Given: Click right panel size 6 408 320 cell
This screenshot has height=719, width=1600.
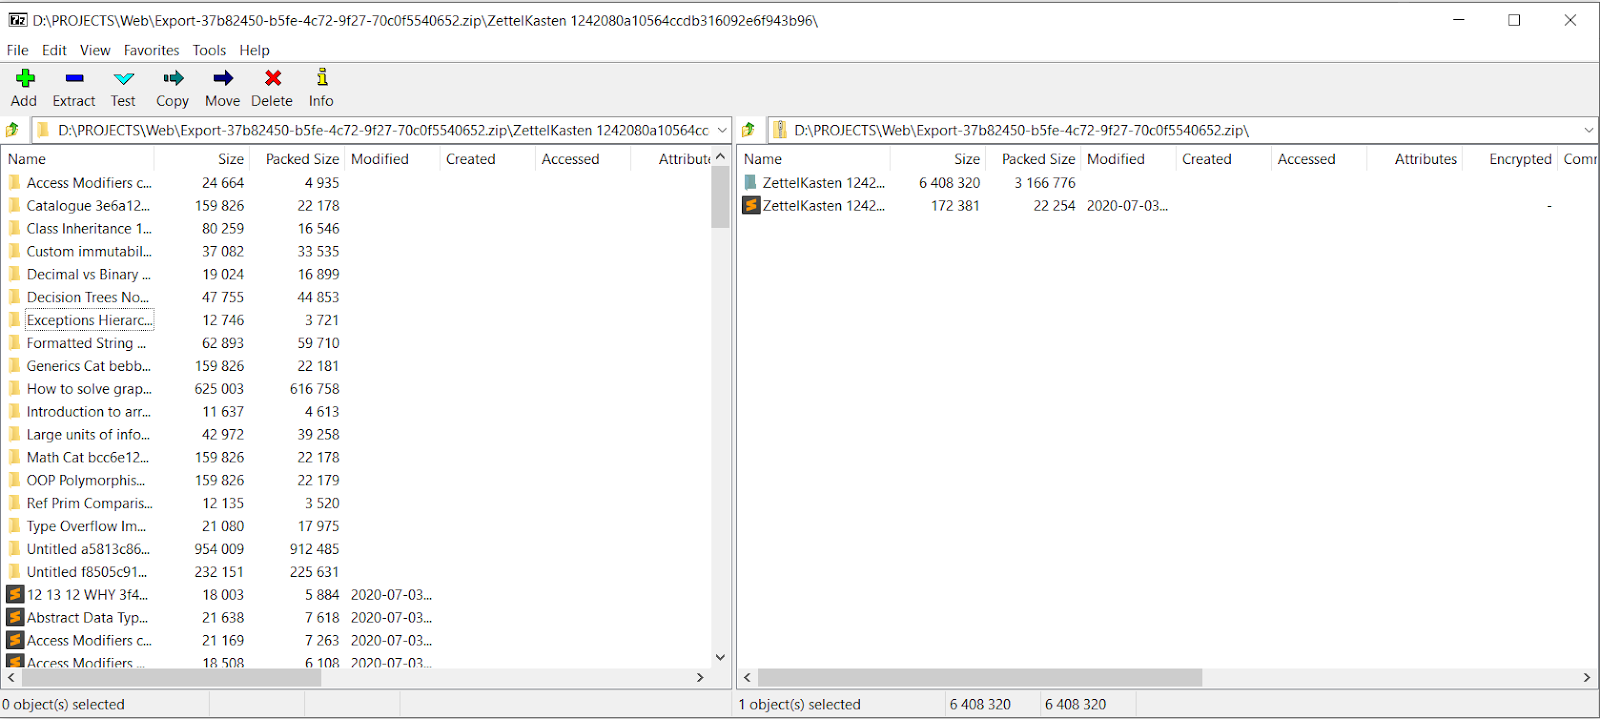Looking at the screenshot, I should pos(949,183).
